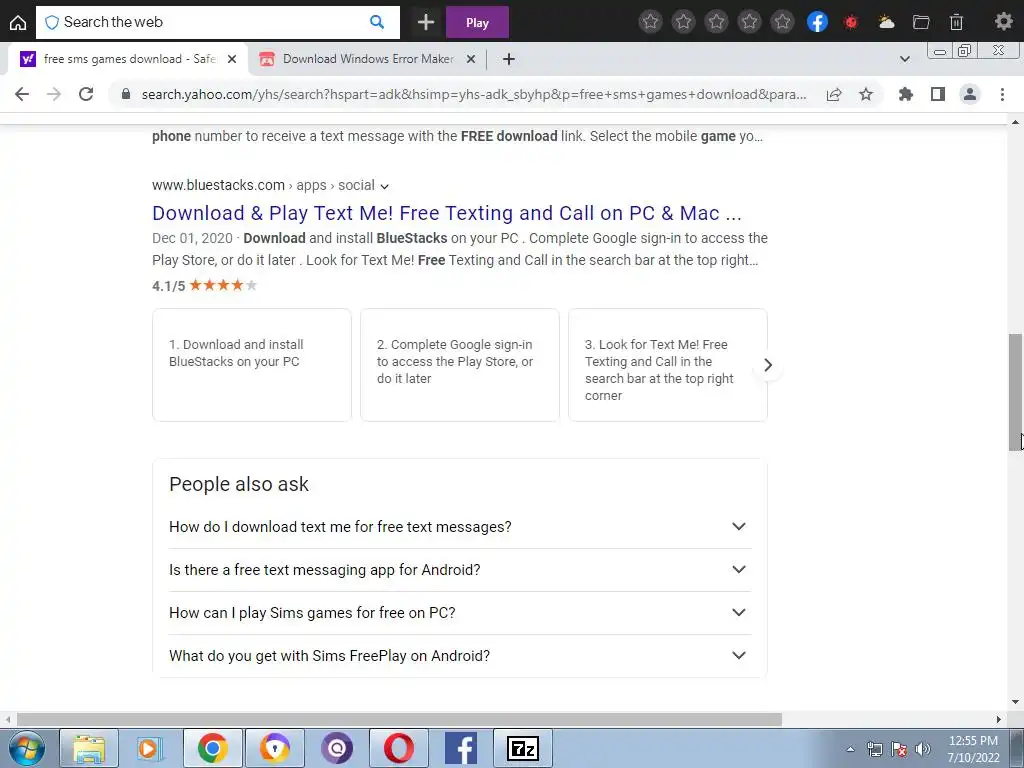Show hidden system tray icons
Screen dimensions: 1024x768
(x=850, y=749)
